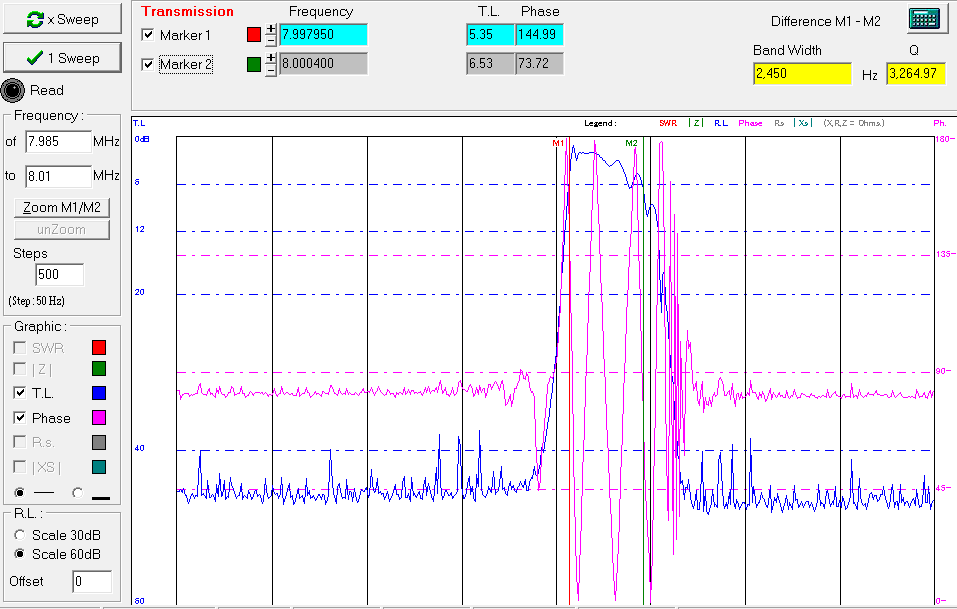Viewport: 957px width, 609px height.
Task: Click the Zoom M1/M2 button
Action: pos(64,207)
